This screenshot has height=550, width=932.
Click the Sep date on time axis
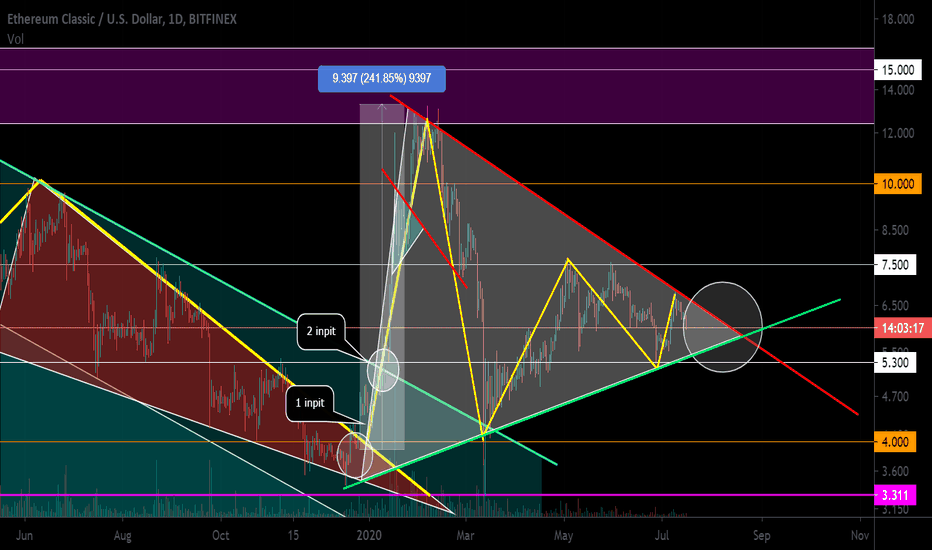[x=761, y=536]
